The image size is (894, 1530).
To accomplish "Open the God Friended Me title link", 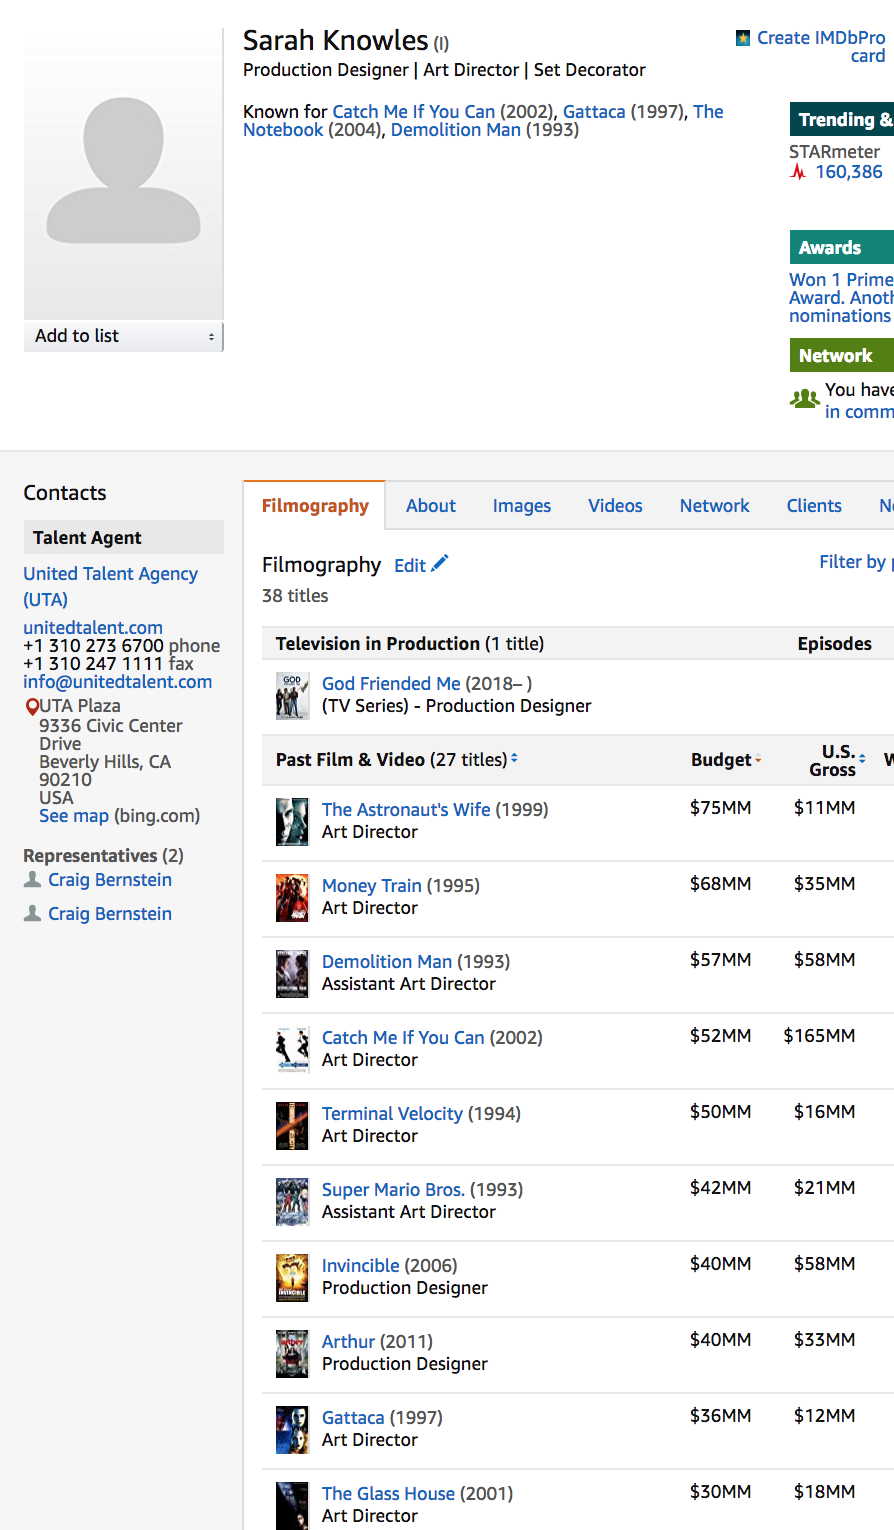I will tap(391, 684).
